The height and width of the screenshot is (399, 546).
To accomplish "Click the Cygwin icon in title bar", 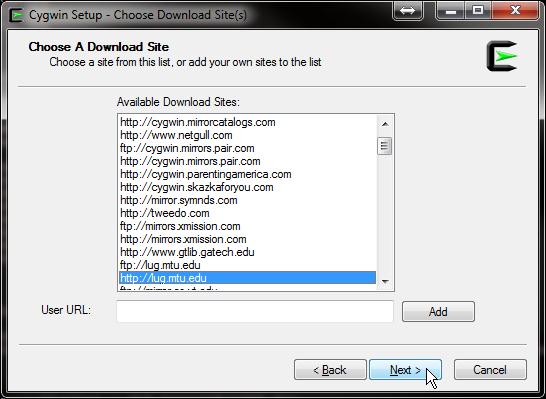I will coord(16,15).
